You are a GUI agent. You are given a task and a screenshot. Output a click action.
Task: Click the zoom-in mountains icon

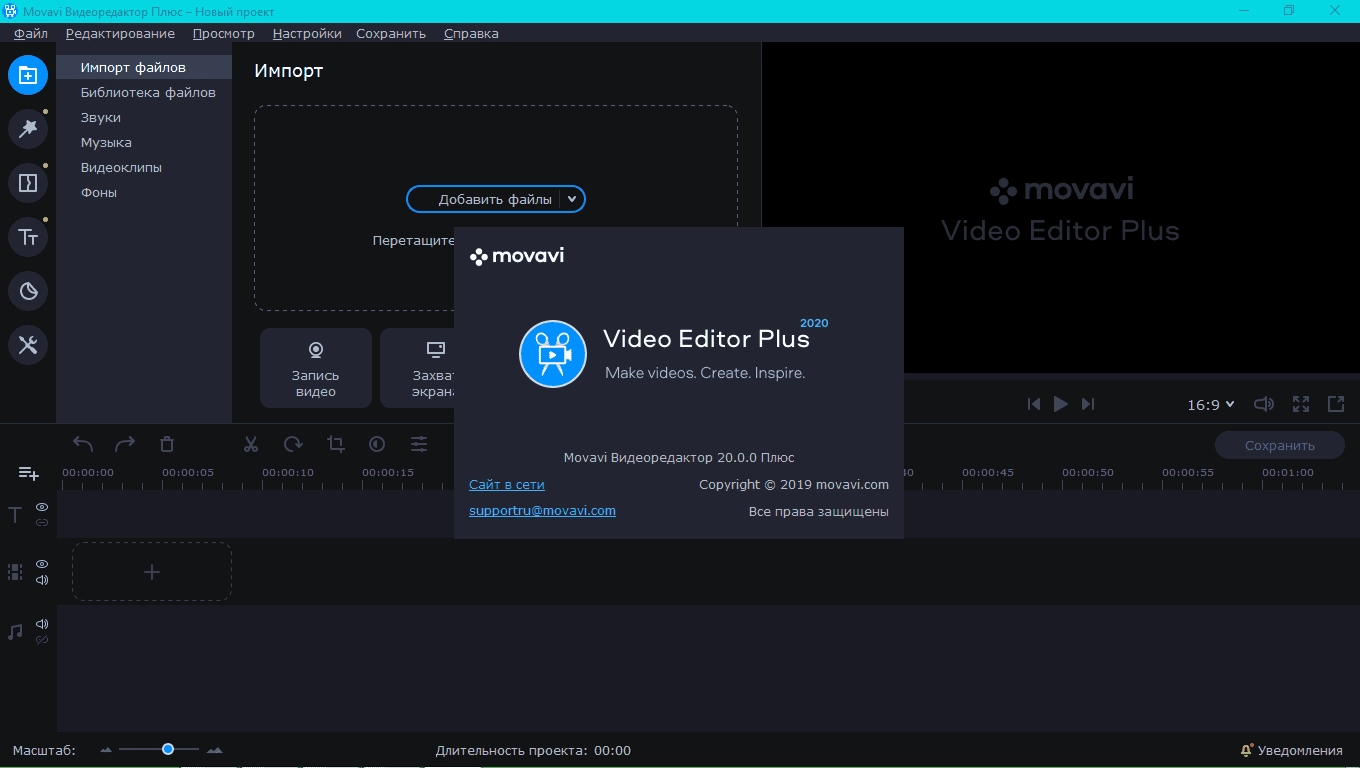point(214,750)
